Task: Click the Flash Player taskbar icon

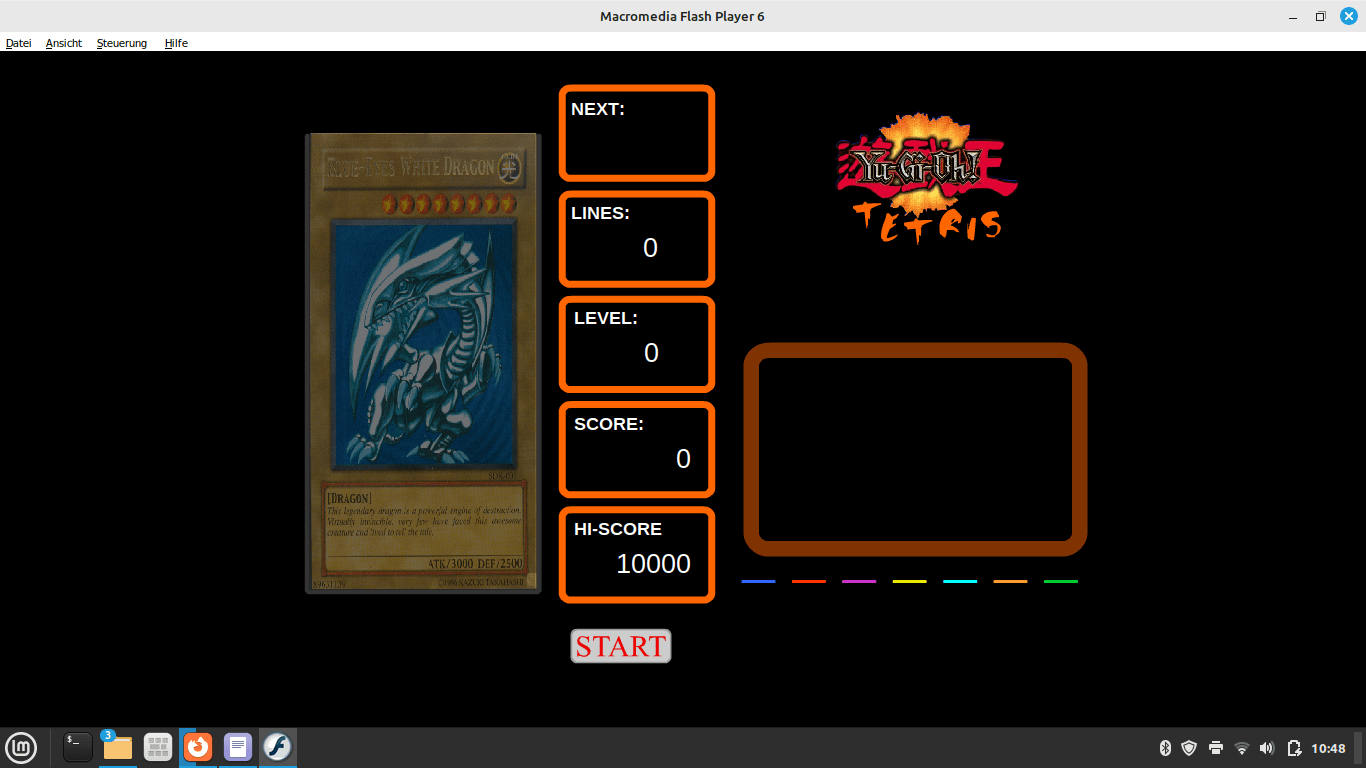Action: click(277, 747)
